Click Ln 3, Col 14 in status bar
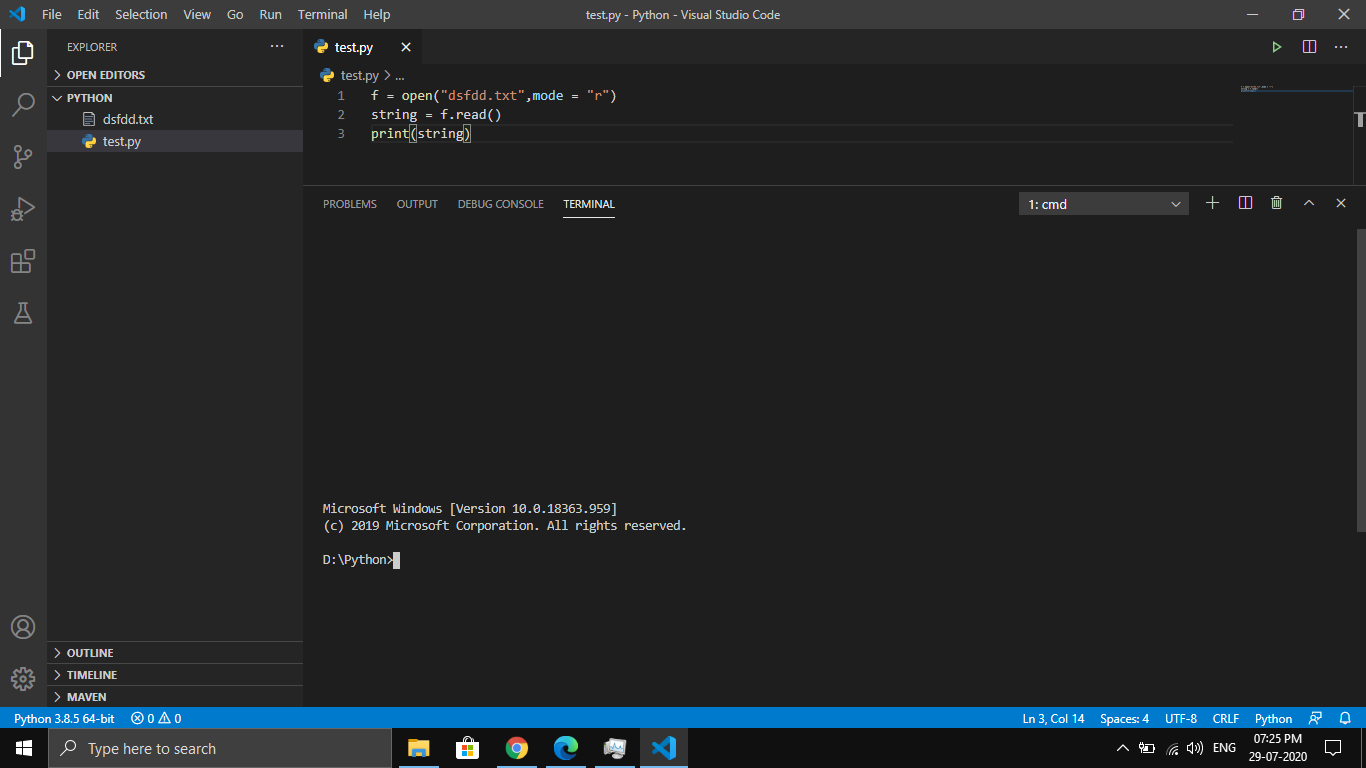The height and width of the screenshot is (768, 1366). point(1053,718)
